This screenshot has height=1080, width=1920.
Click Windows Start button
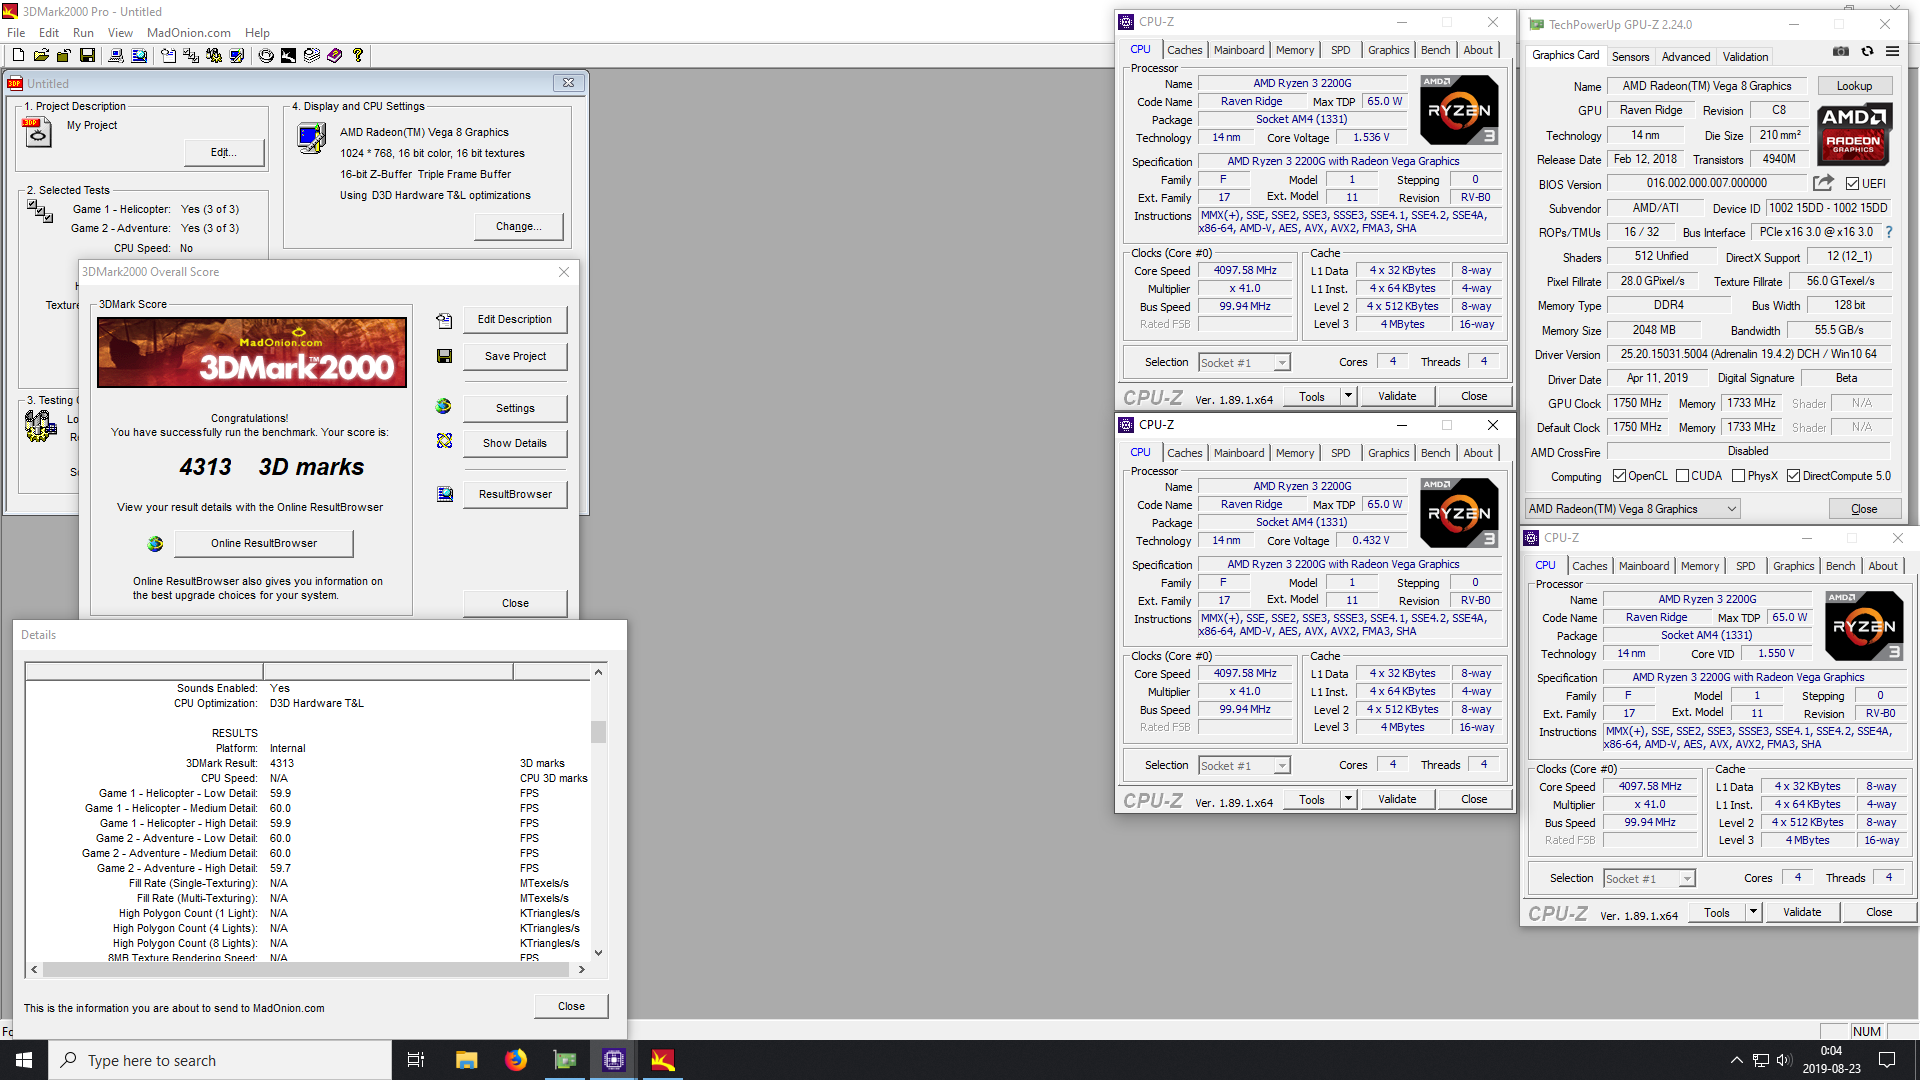coord(24,1060)
